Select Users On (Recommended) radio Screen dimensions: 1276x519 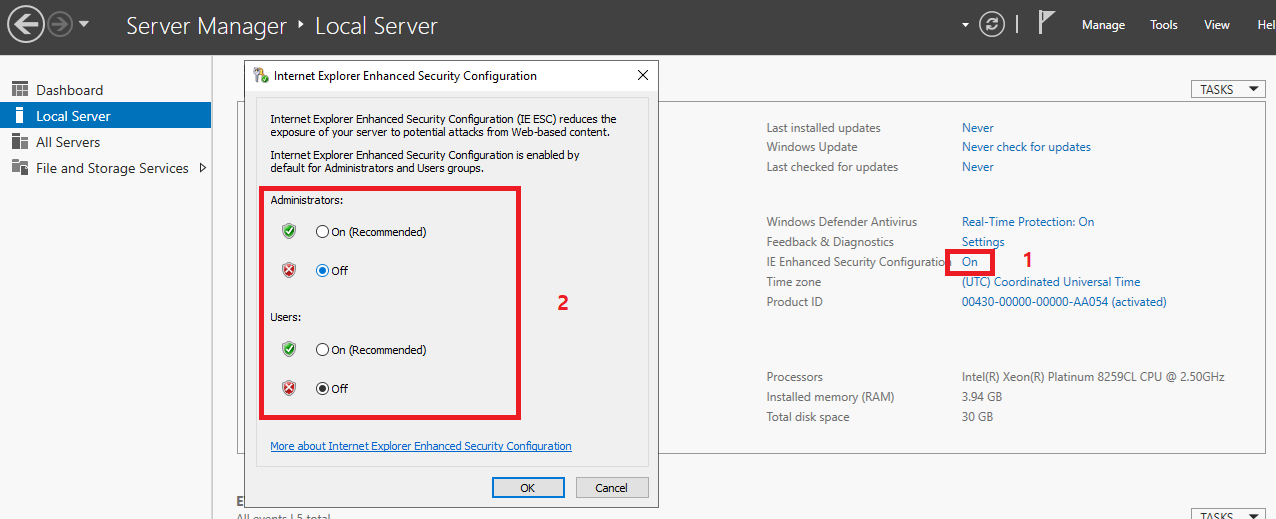[x=322, y=350]
